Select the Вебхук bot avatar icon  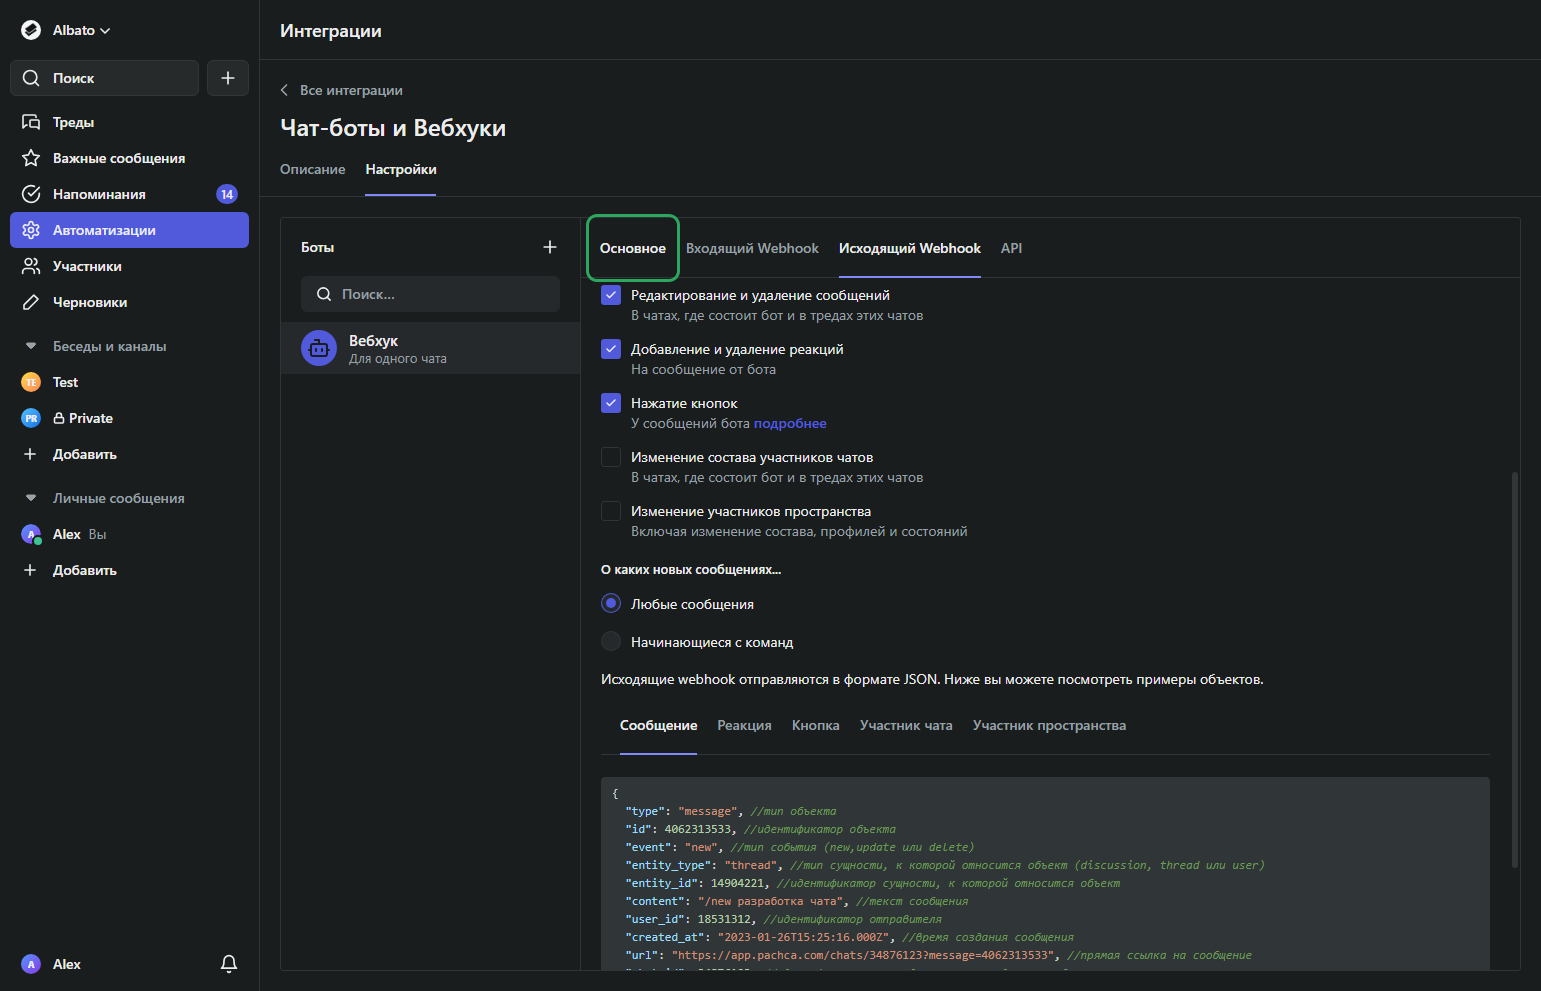319,348
